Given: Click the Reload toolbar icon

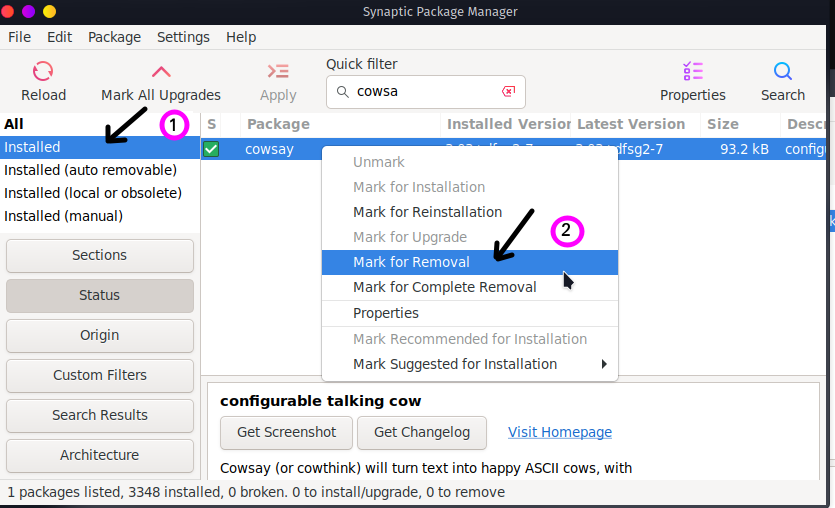Looking at the screenshot, I should pyautogui.click(x=43, y=71).
